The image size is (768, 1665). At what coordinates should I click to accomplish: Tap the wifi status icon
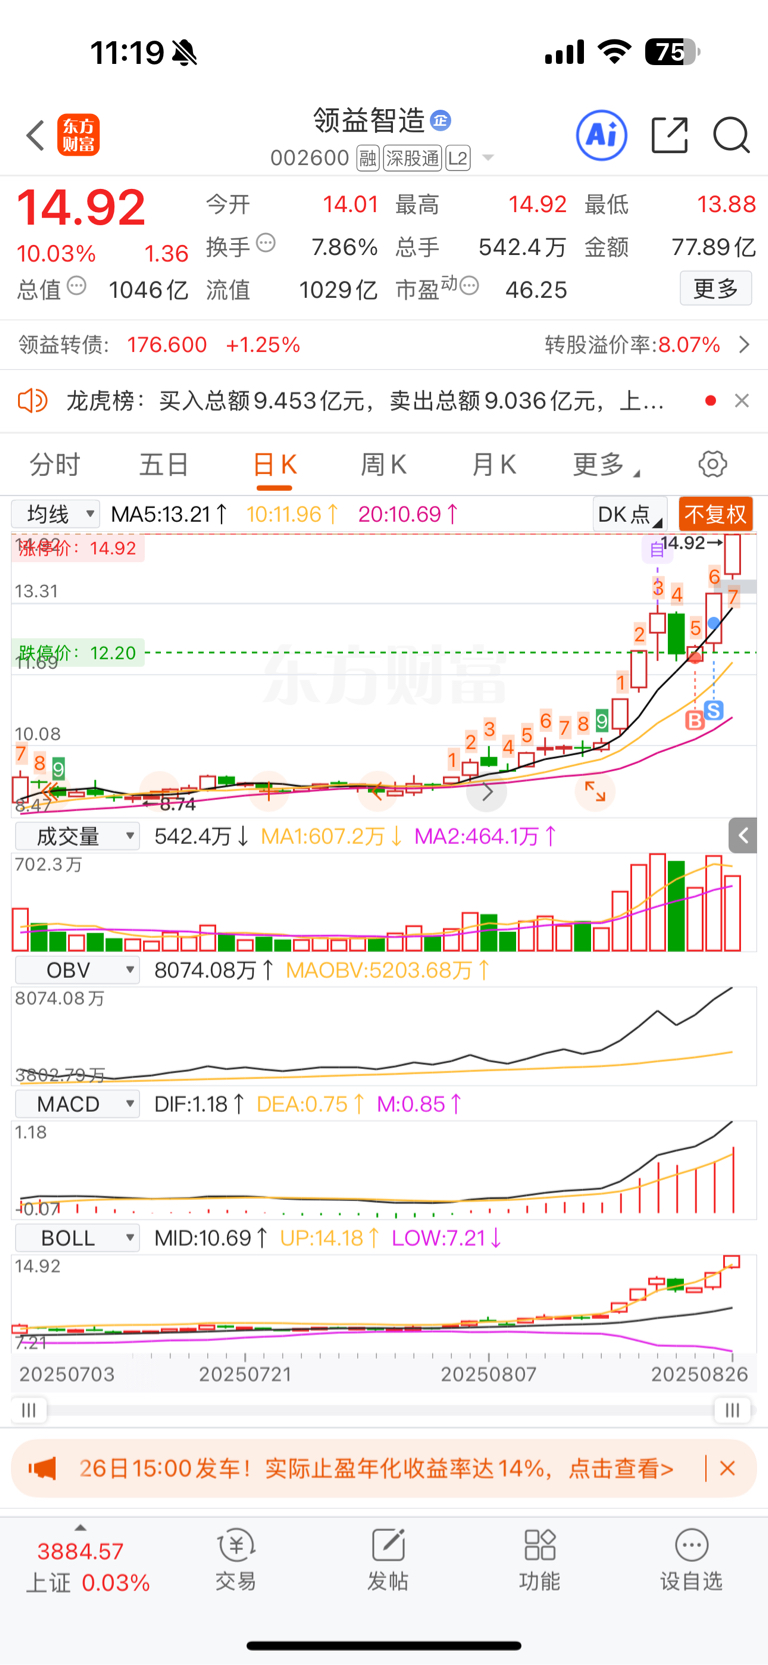pyautogui.click(x=614, y=52)
